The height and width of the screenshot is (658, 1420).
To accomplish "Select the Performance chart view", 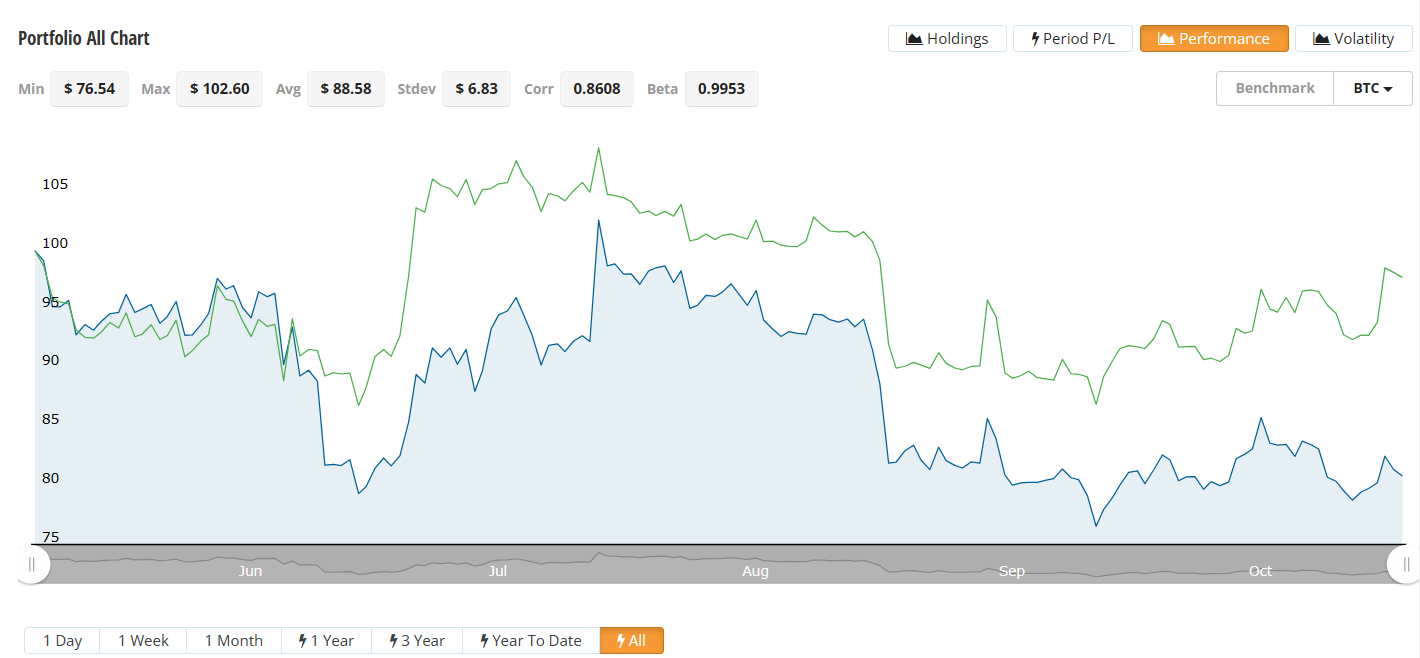I will point(1214,39).
